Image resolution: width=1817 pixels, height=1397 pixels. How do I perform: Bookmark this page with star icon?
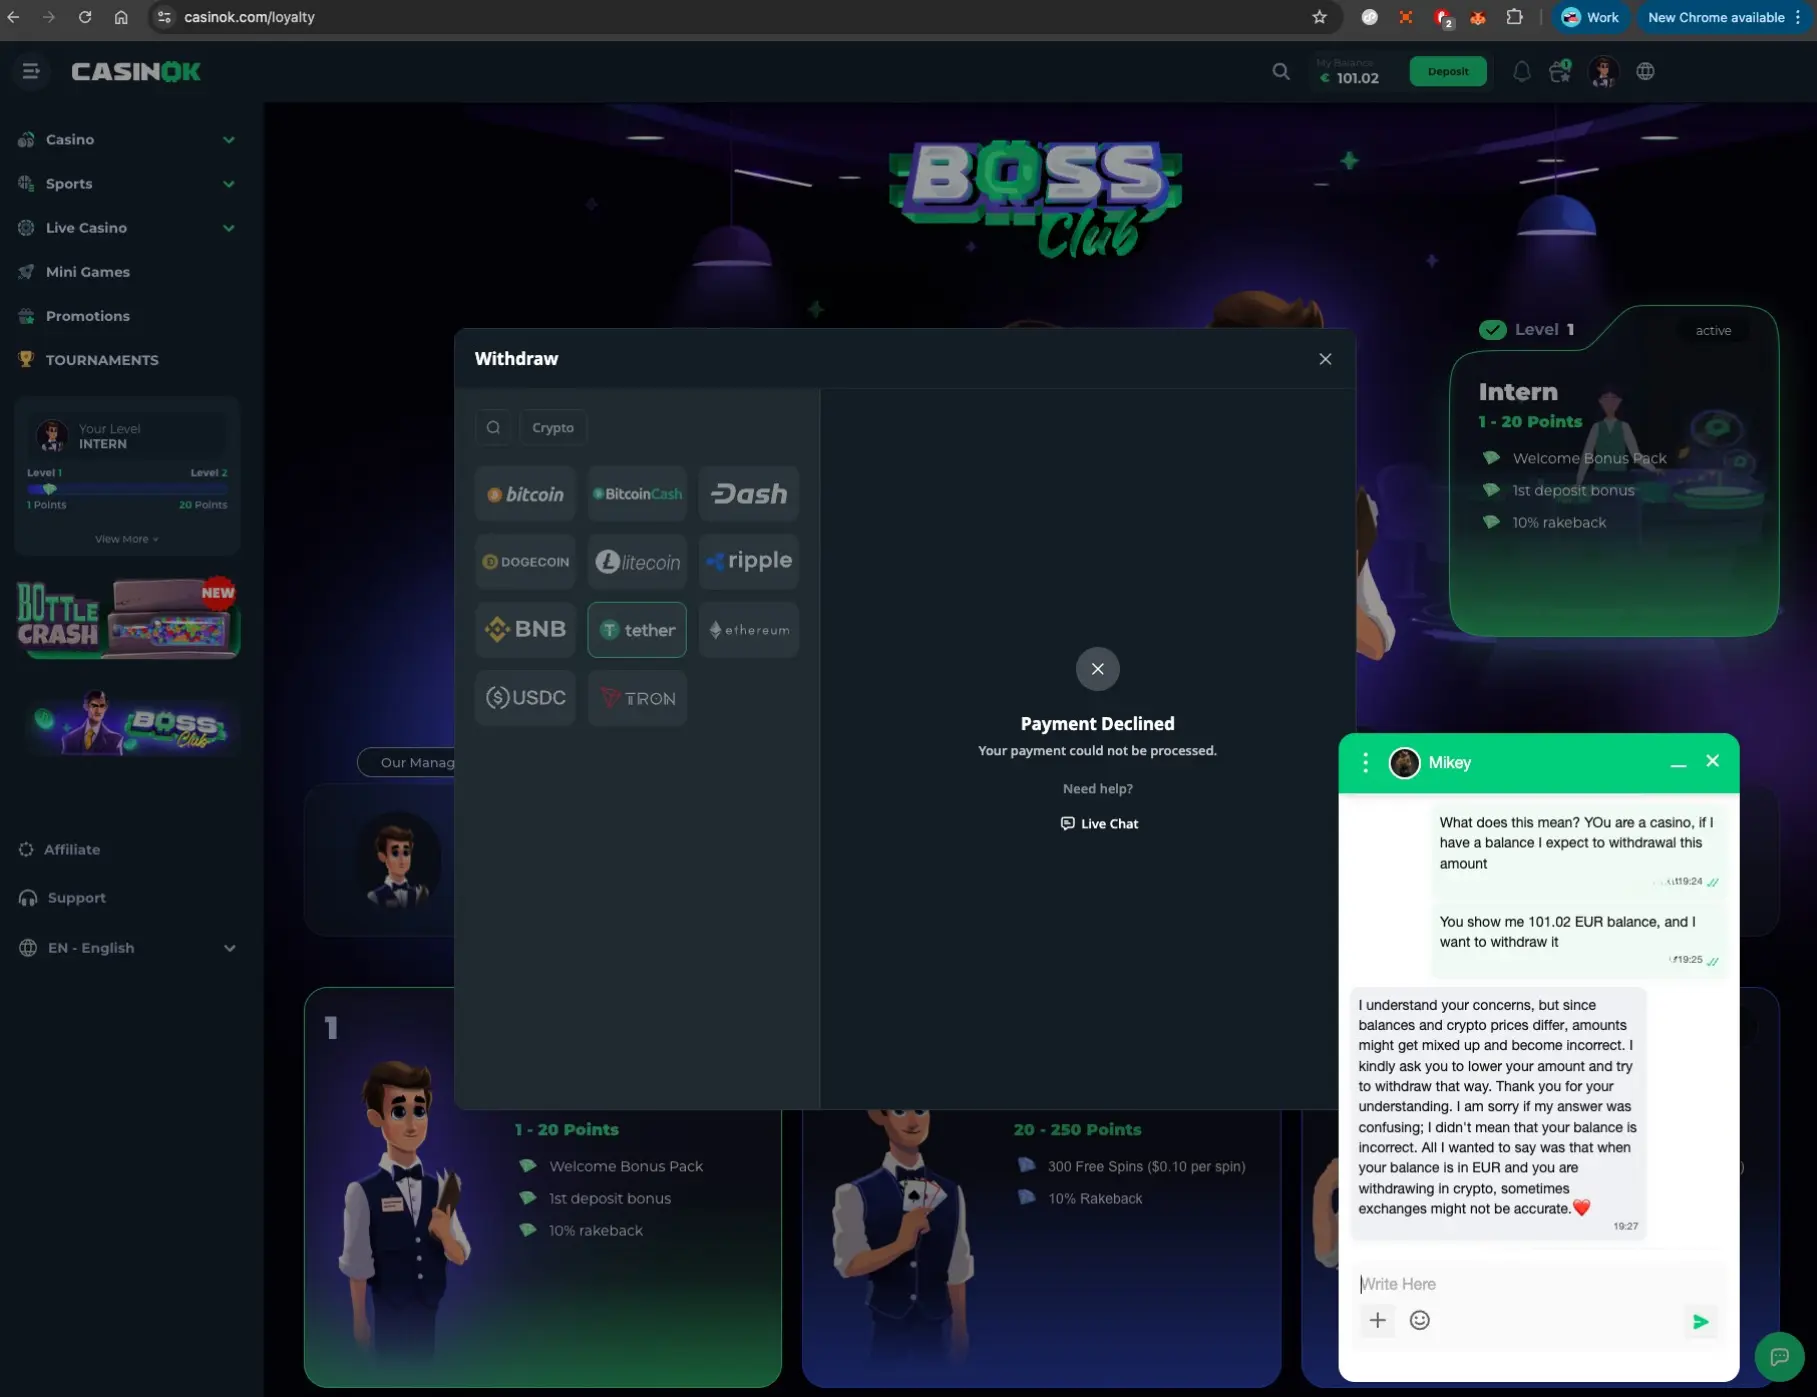[1319, 17]
